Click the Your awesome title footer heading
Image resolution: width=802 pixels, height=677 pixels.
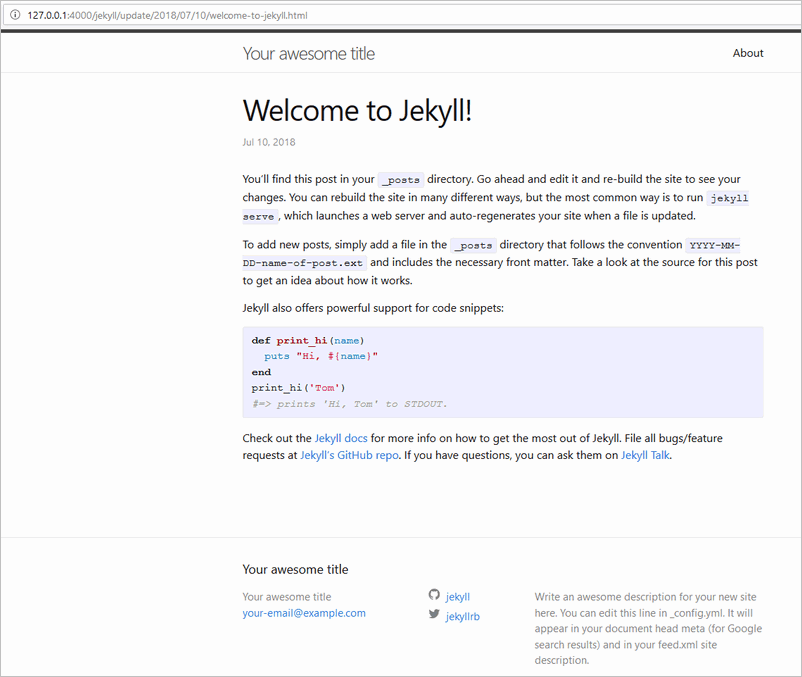pyautogui.click(x=295, y=569)
